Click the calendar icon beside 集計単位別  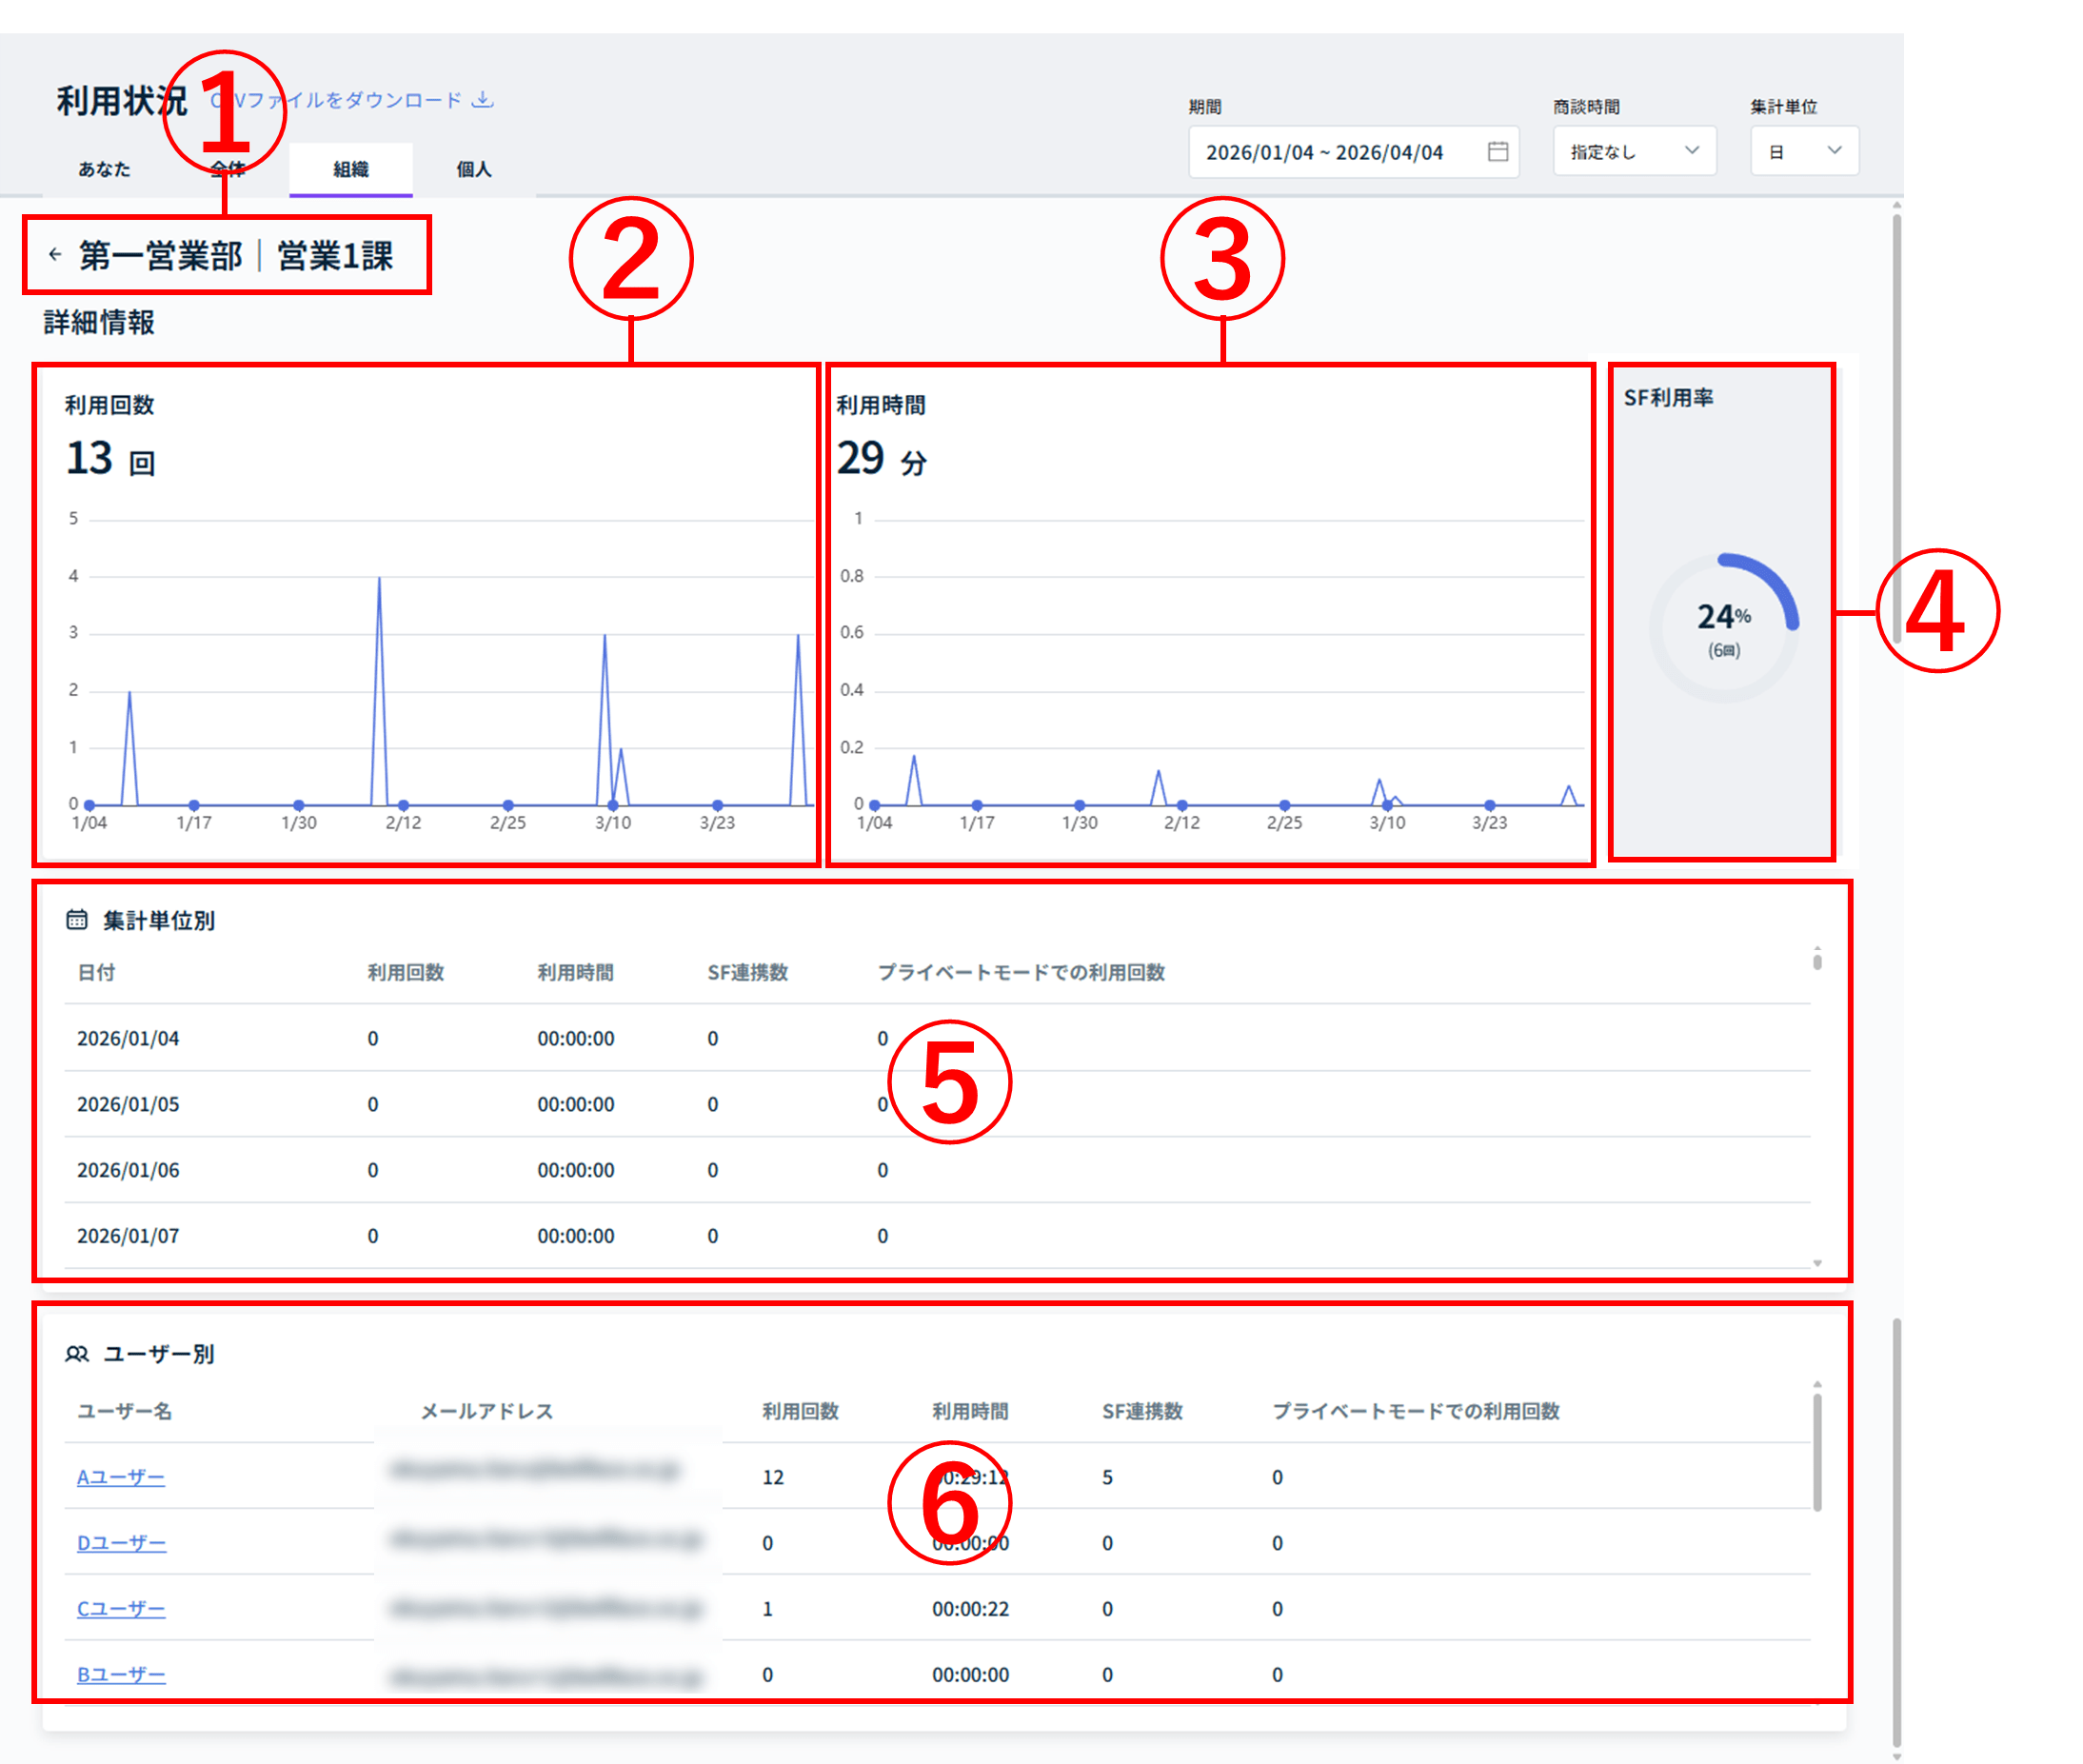tap(77, 920)
